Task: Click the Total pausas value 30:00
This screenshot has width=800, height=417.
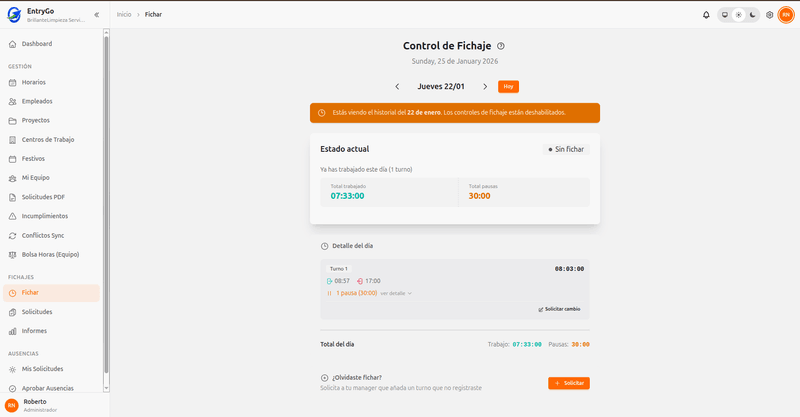Action: point(480,196)
